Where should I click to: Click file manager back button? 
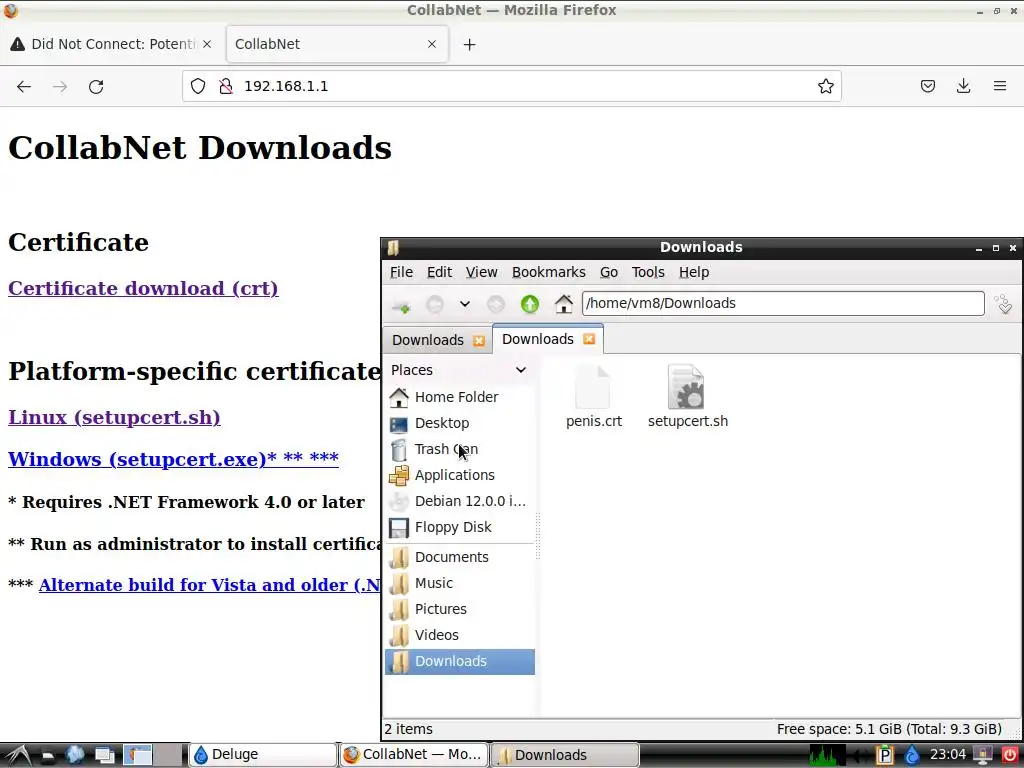pos(434,304)
